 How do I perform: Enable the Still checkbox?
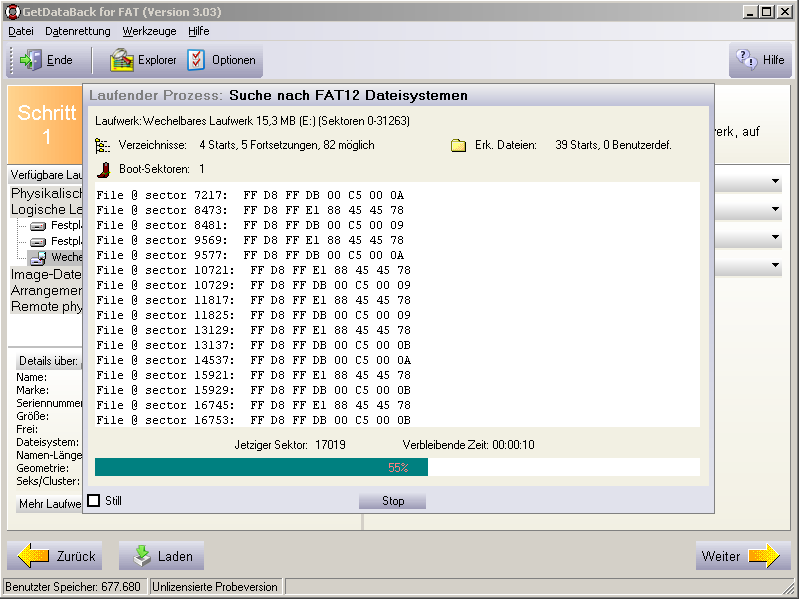tap(94, 500)
